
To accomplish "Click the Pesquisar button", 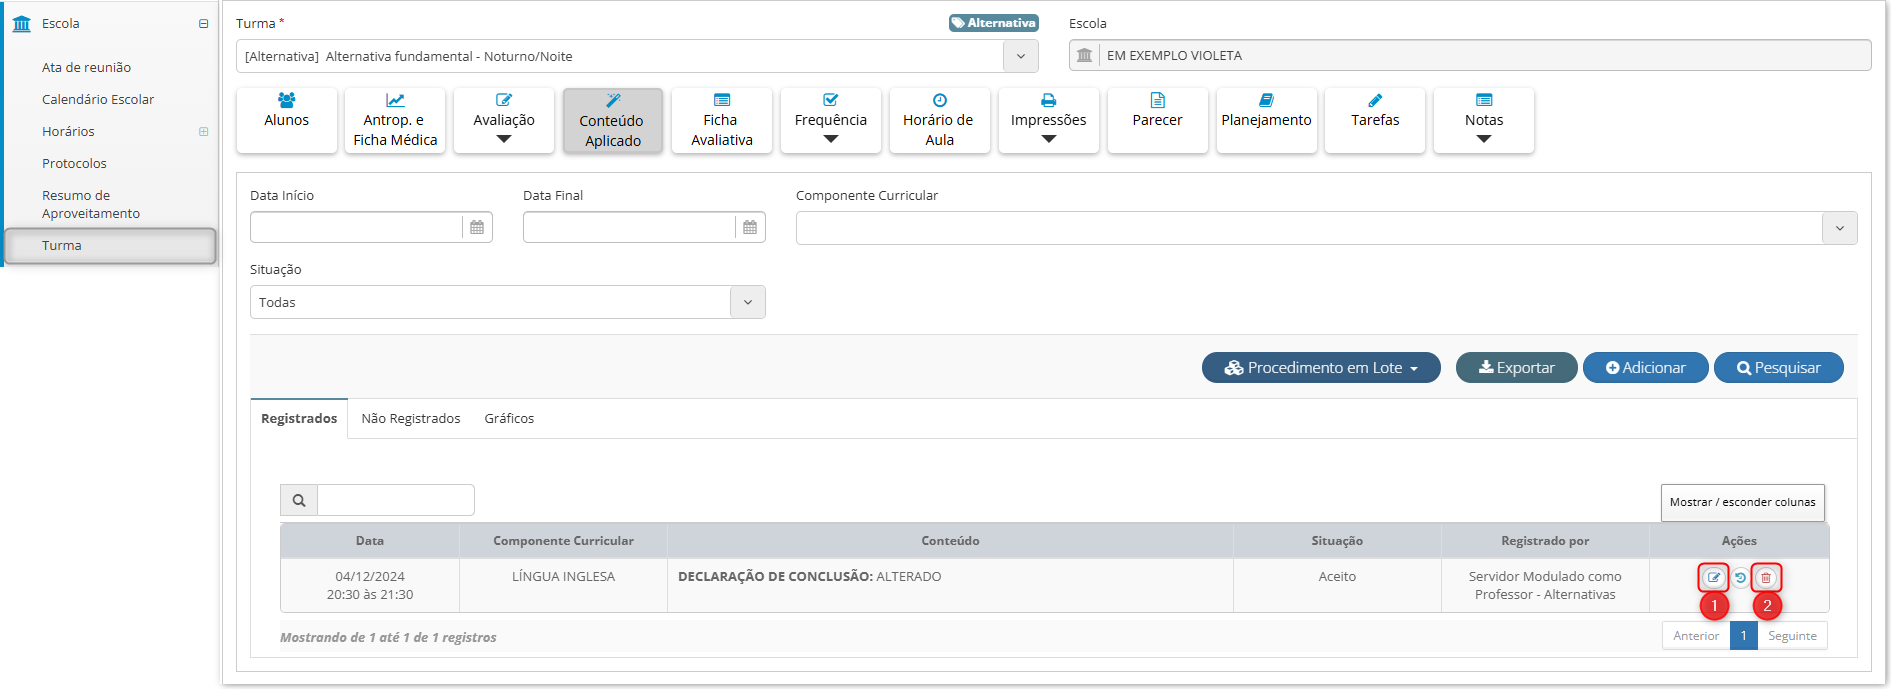I will click(1779, 367).
